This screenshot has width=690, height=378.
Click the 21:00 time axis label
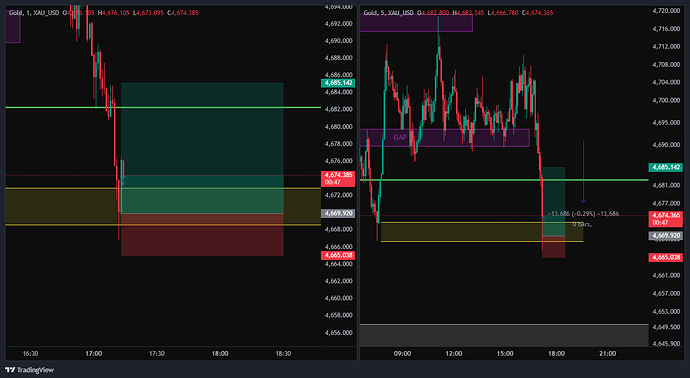click(608, 353)
